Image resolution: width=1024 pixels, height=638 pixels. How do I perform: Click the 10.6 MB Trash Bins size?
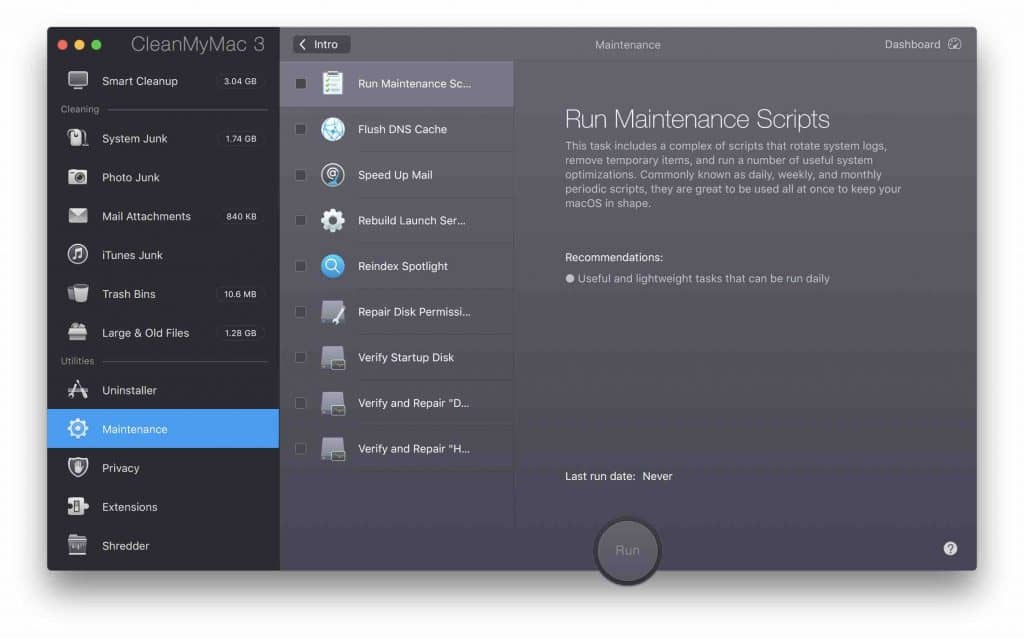(x=240, y=294)
